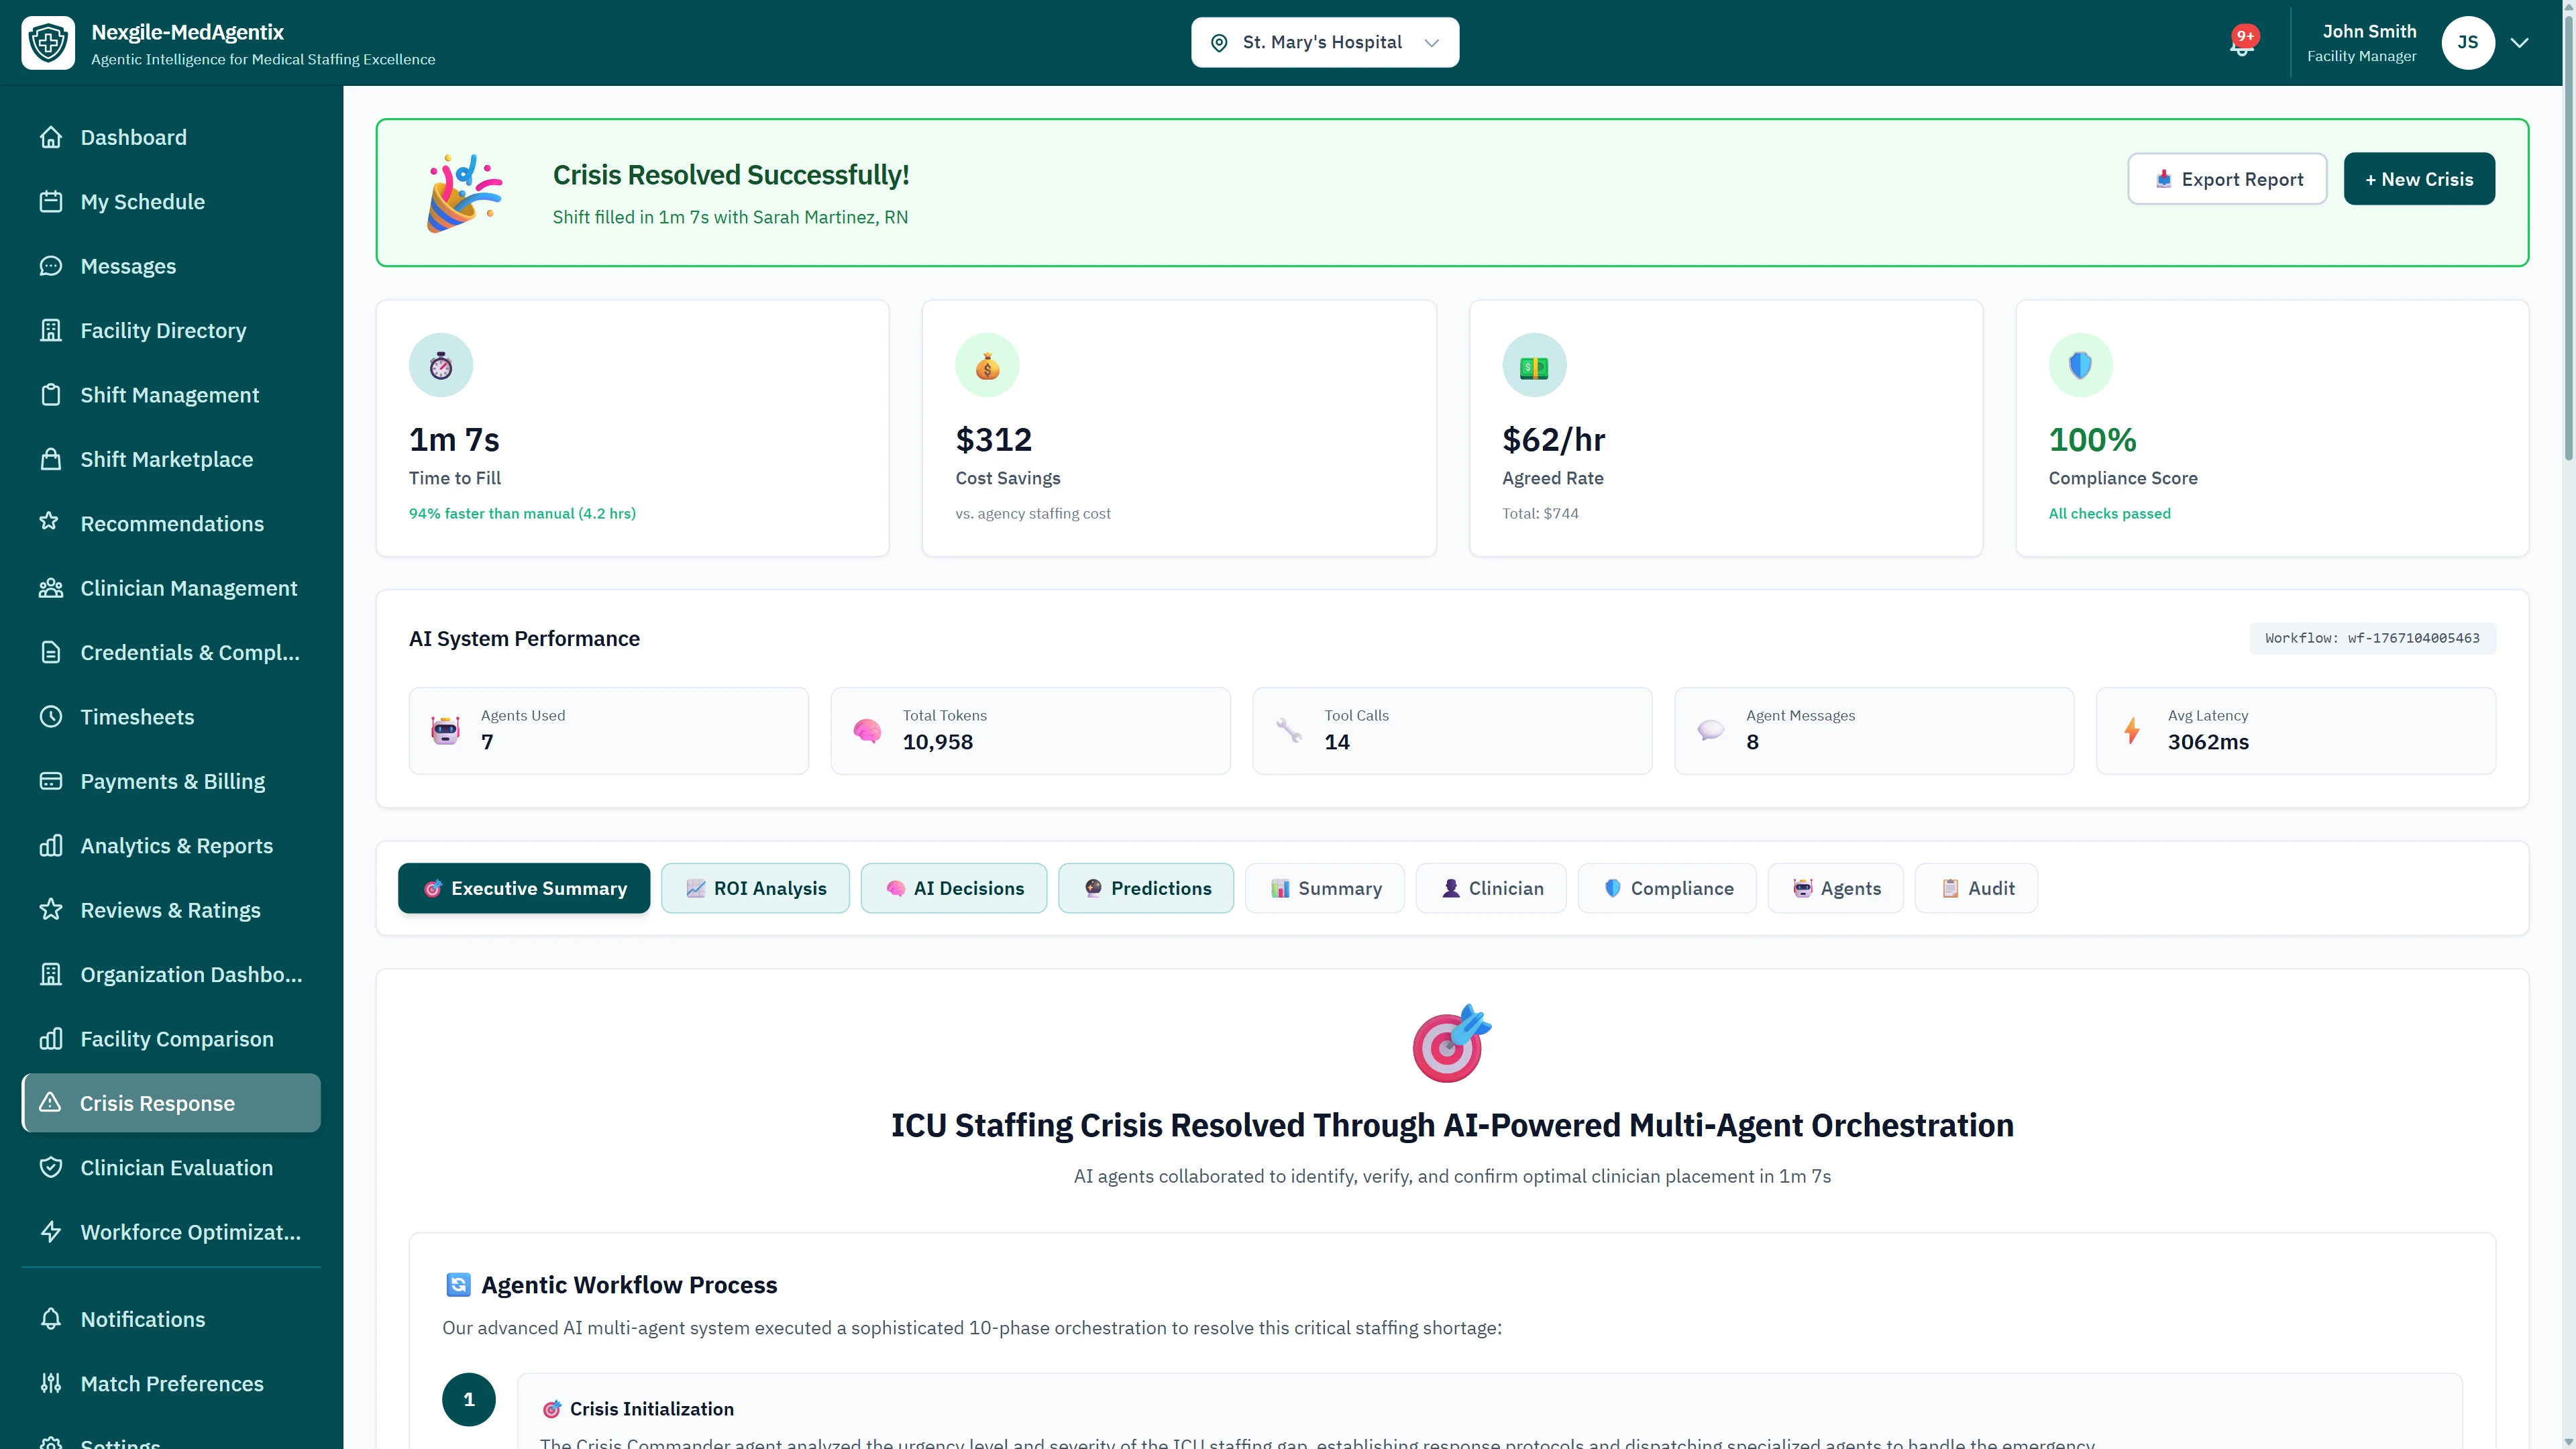The image size is (2576, 1449).
Task: Open Credentials & Compliance menu entry
Action: coord(190,652)
